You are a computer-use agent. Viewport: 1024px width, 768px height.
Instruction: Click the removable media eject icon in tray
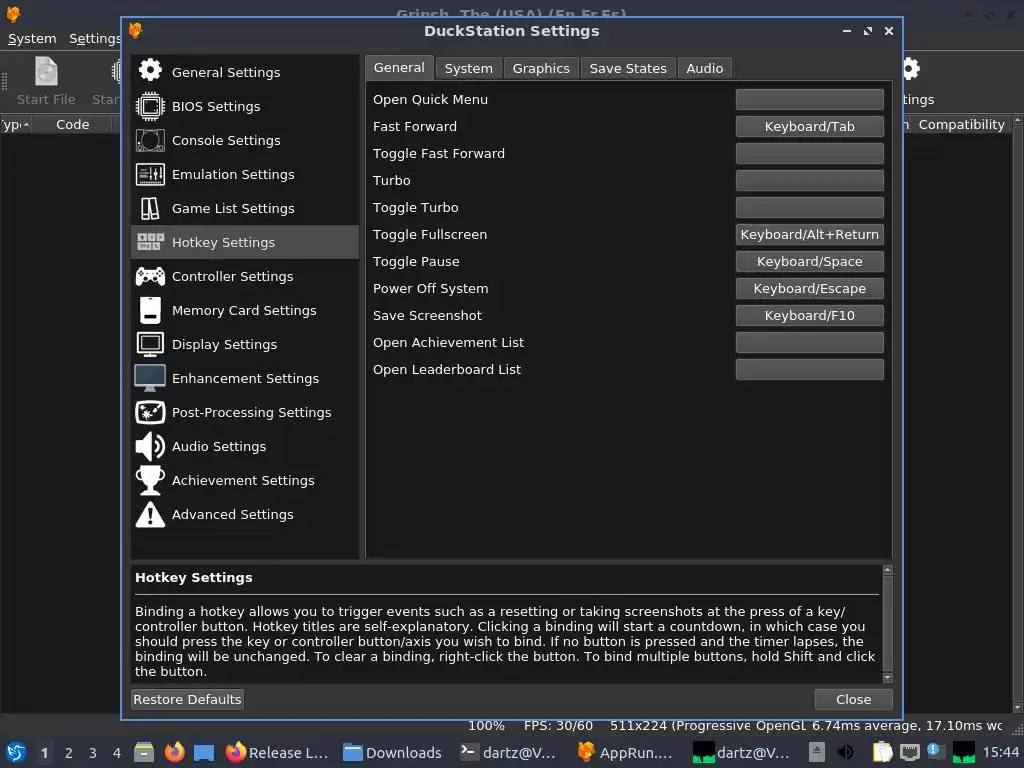pyautogui.click(x=816, y=752)
